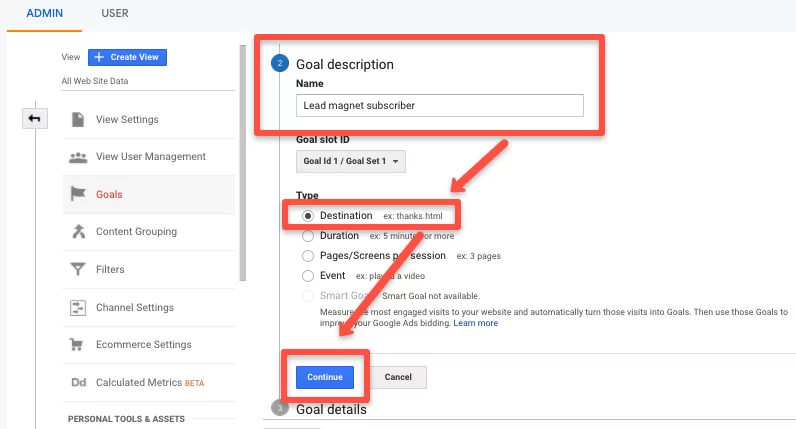
Task: Click the Content Grouping figure icon
Action: tap(78, 232)
